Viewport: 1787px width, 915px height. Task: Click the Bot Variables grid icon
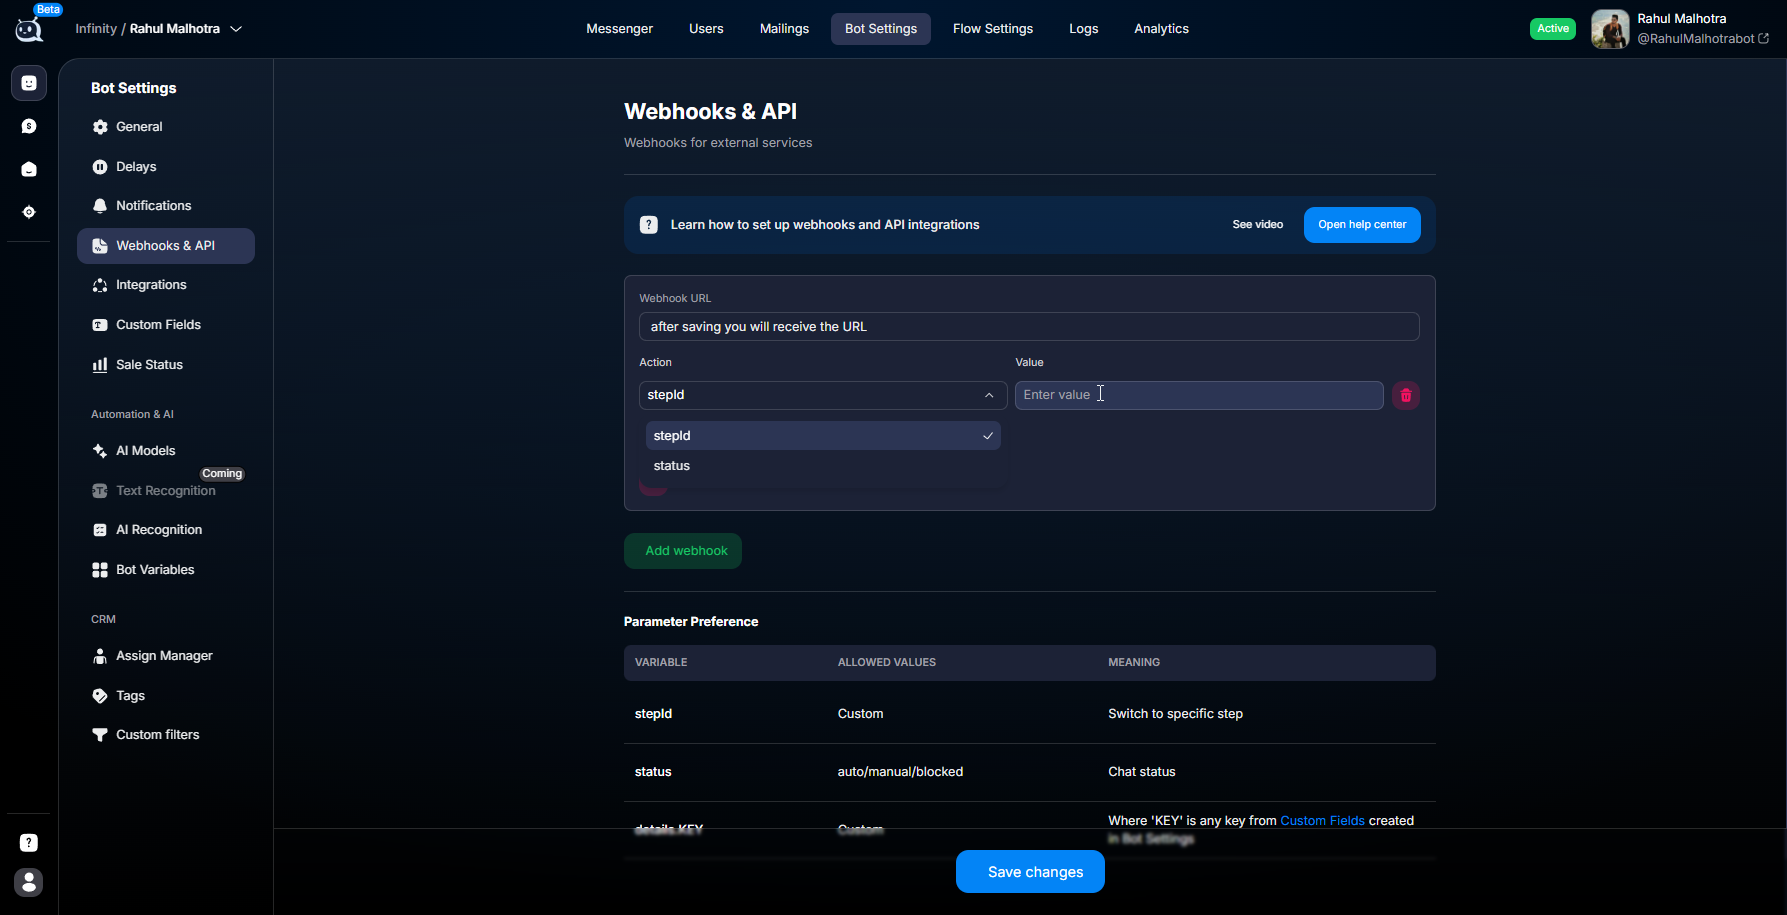pos(100,570)
